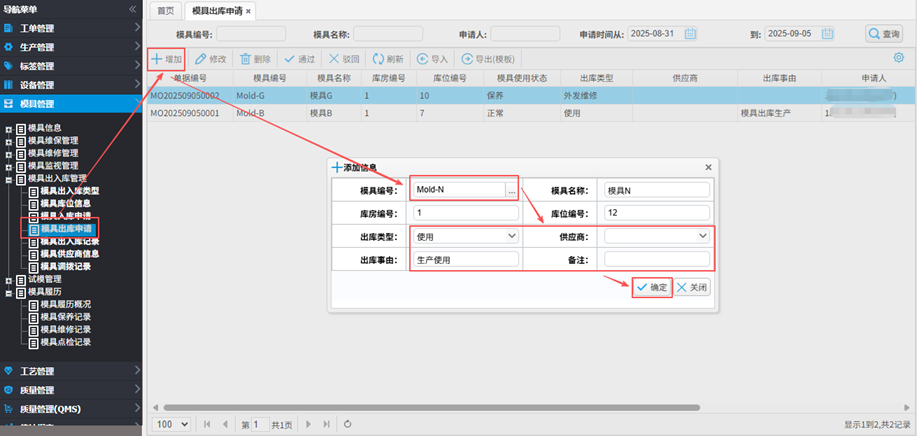917x436 pixels.
Task: Click the 删除 (delete) trash button
Action: point(255,59)
